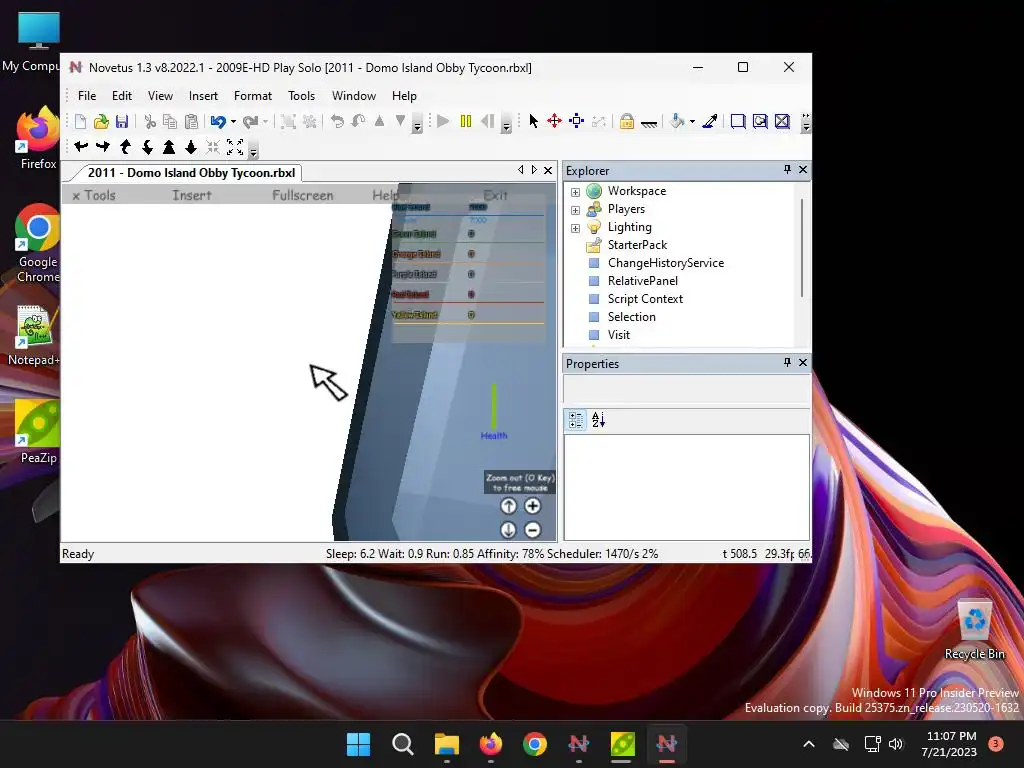
Task: Click the in-game Exit button
Action: (x=495, y=195)
